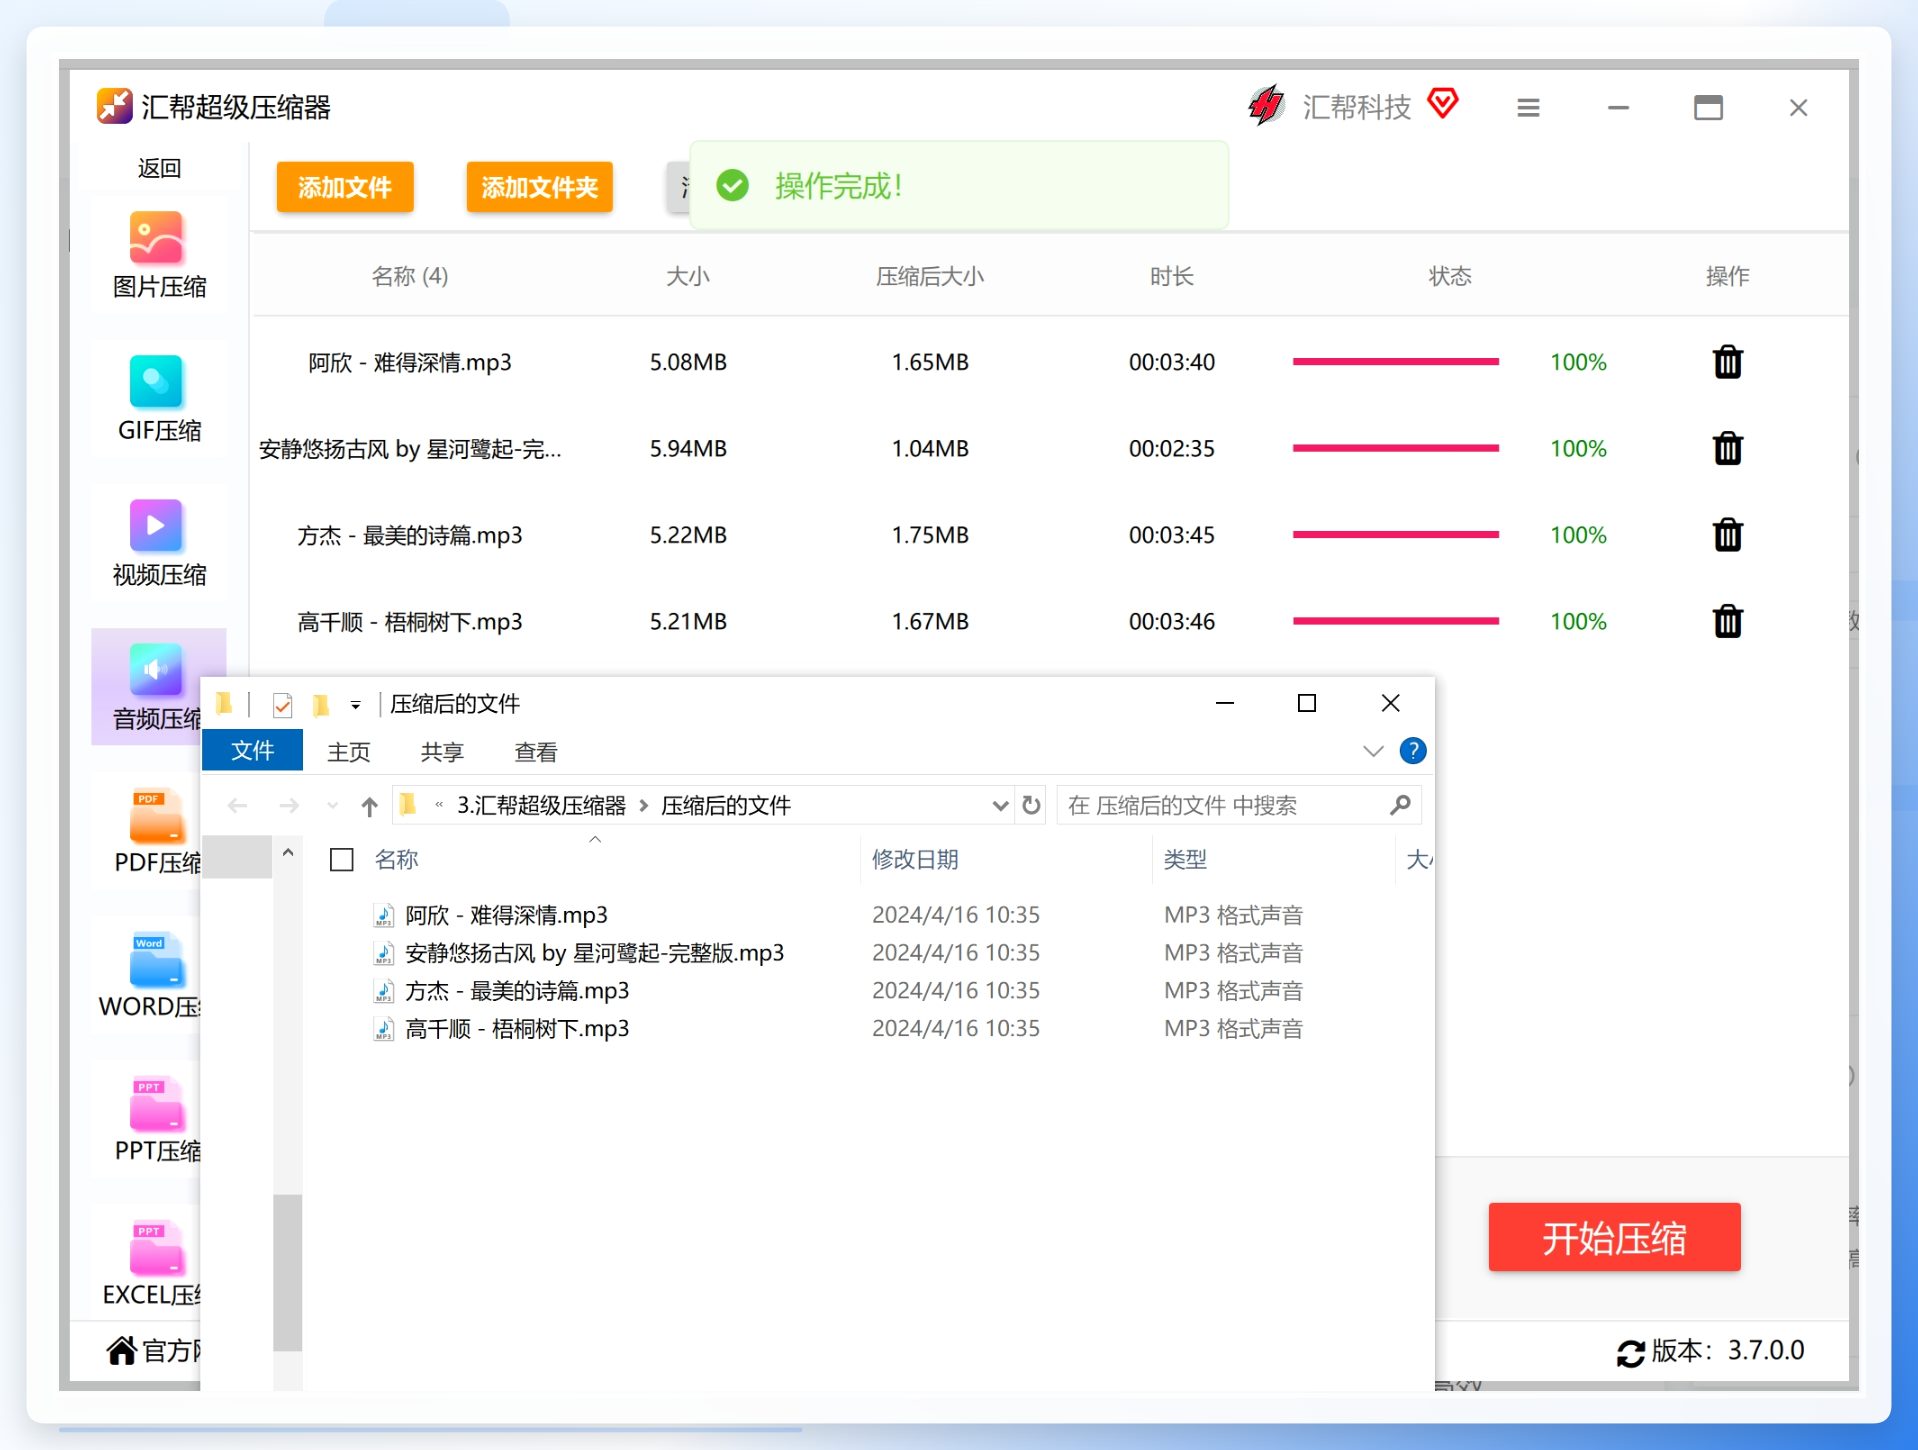Open the 图片压缩 image compression tool
The height and width of the screenshot is (1450, 1918).
point(158,255)
